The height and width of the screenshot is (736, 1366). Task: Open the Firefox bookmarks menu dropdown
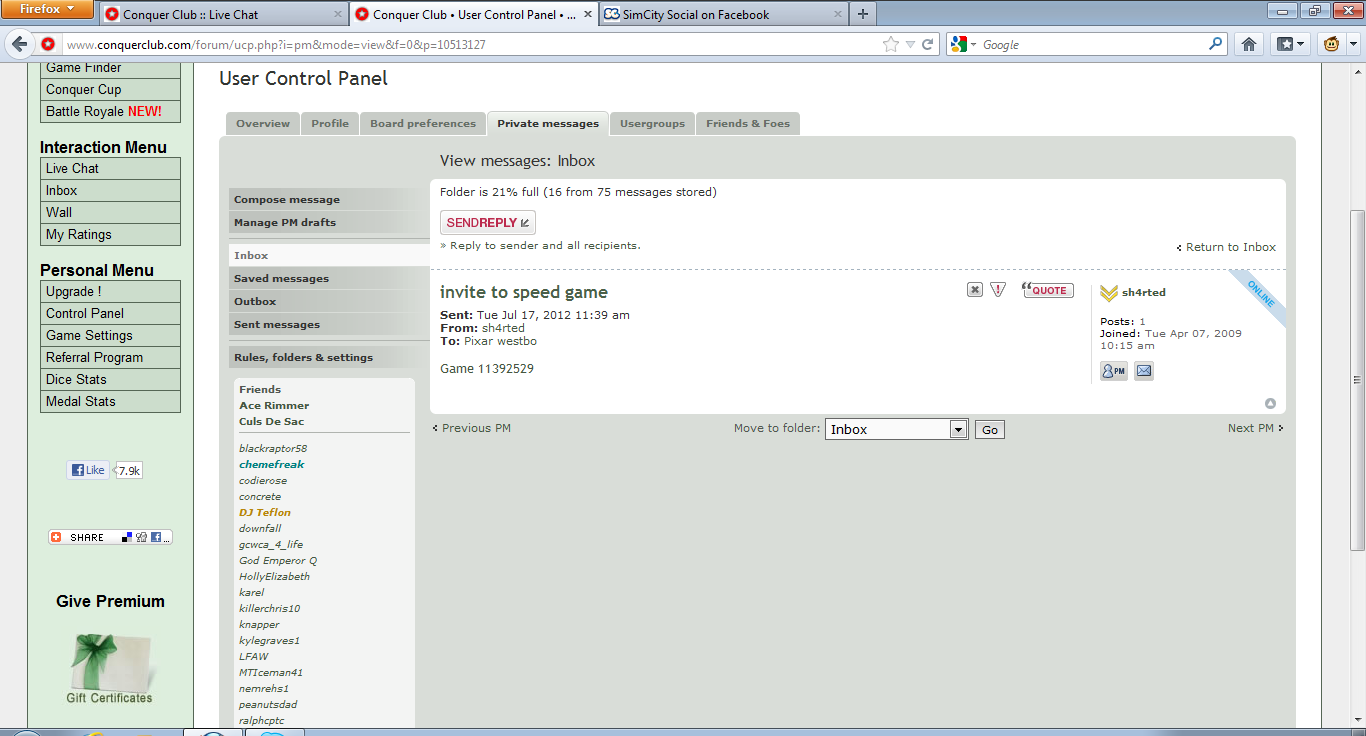[1290, 44]
